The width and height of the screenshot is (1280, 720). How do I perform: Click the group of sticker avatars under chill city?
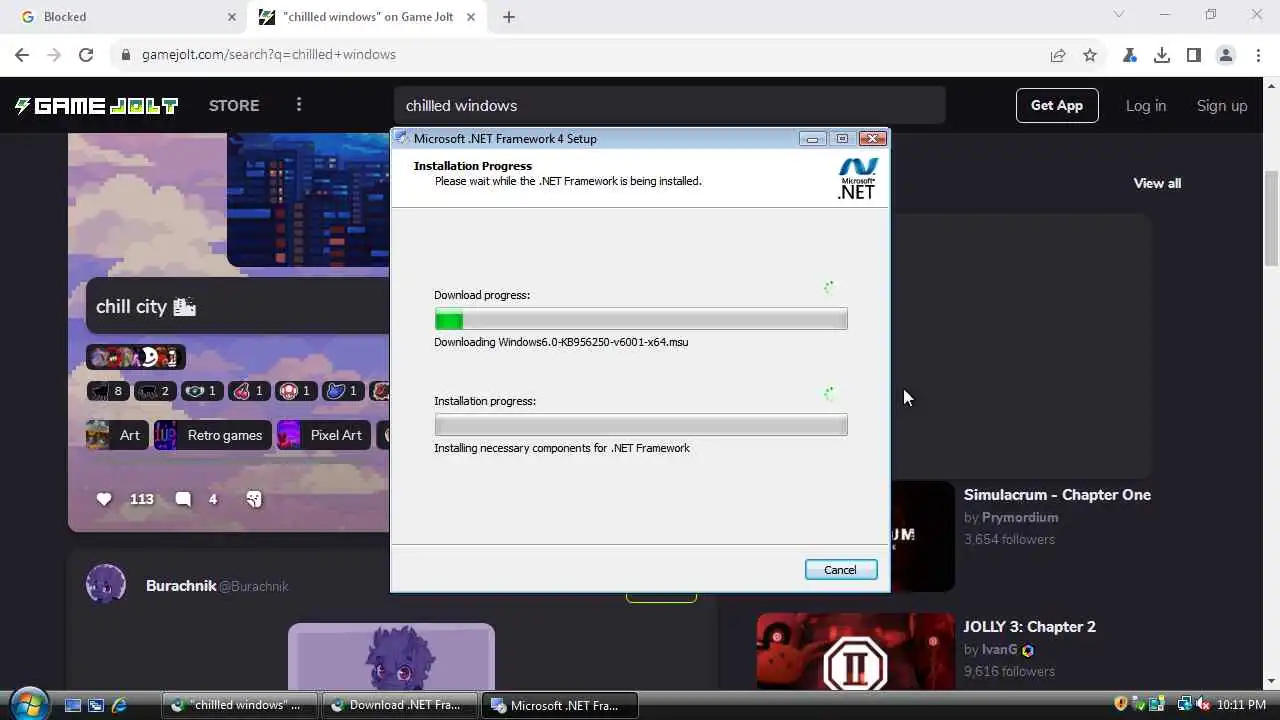(x=135, y=356)
